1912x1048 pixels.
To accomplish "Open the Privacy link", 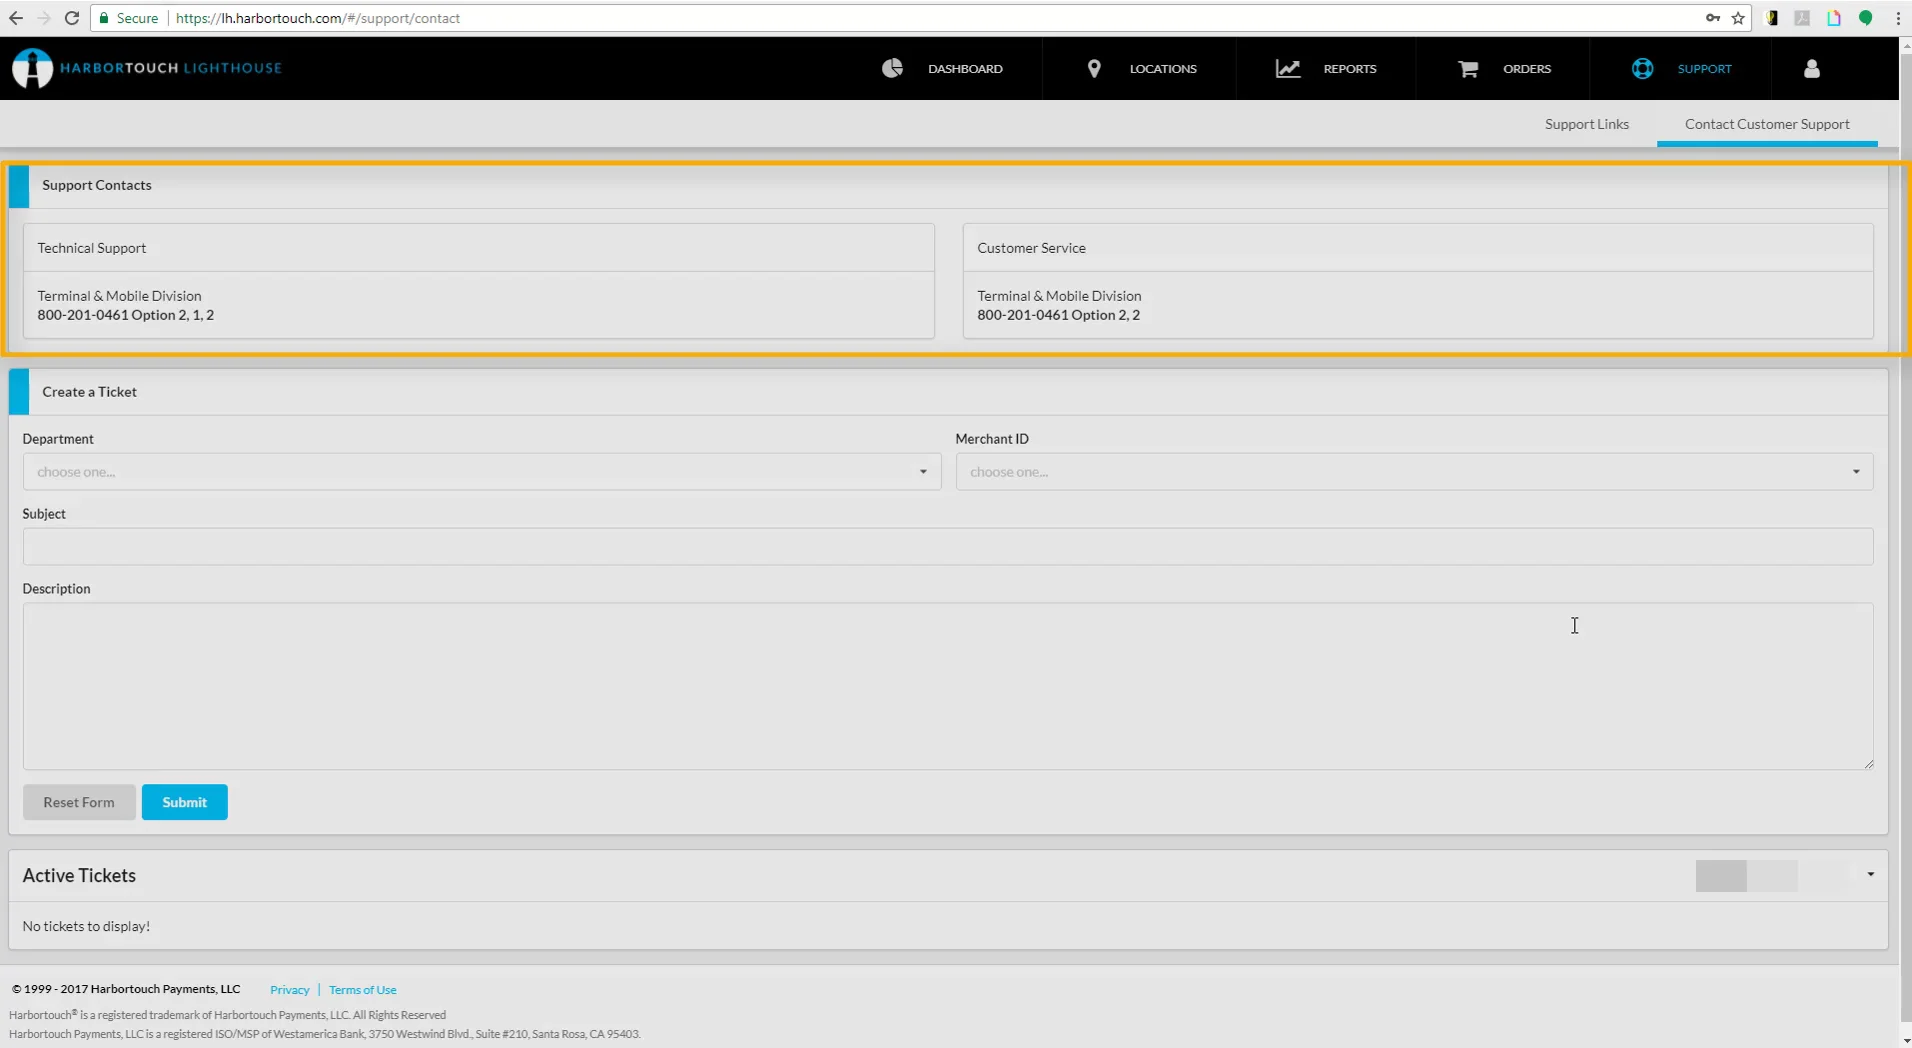I will (290, 990).
